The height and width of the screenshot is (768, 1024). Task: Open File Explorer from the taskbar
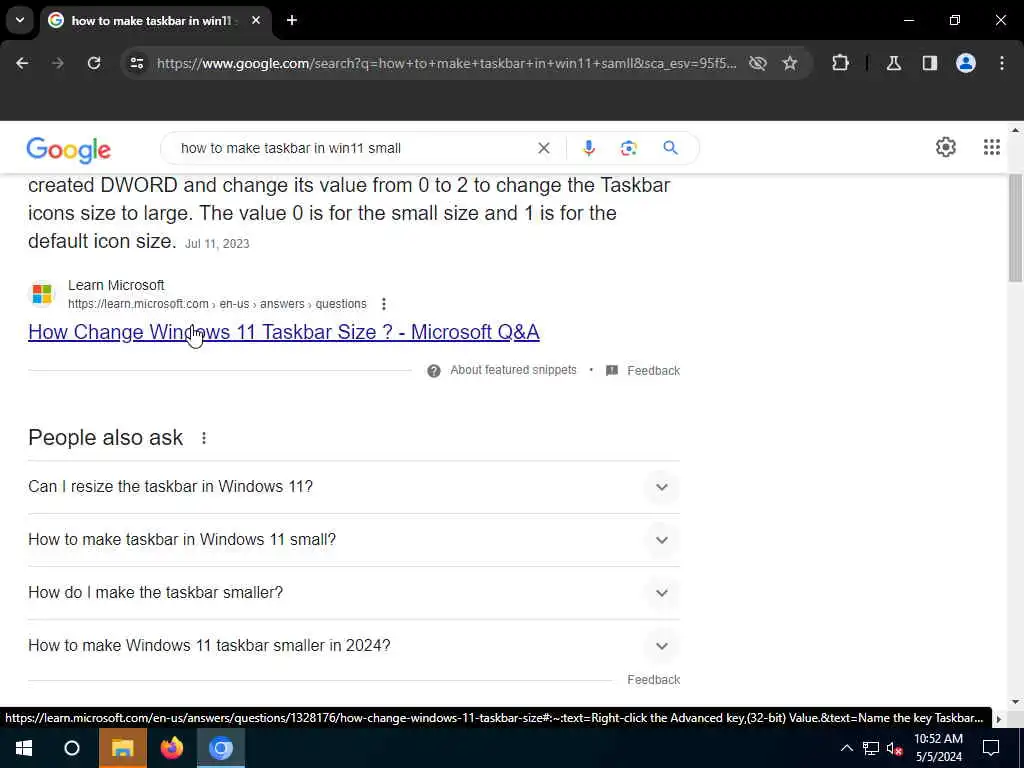point(122,748)
